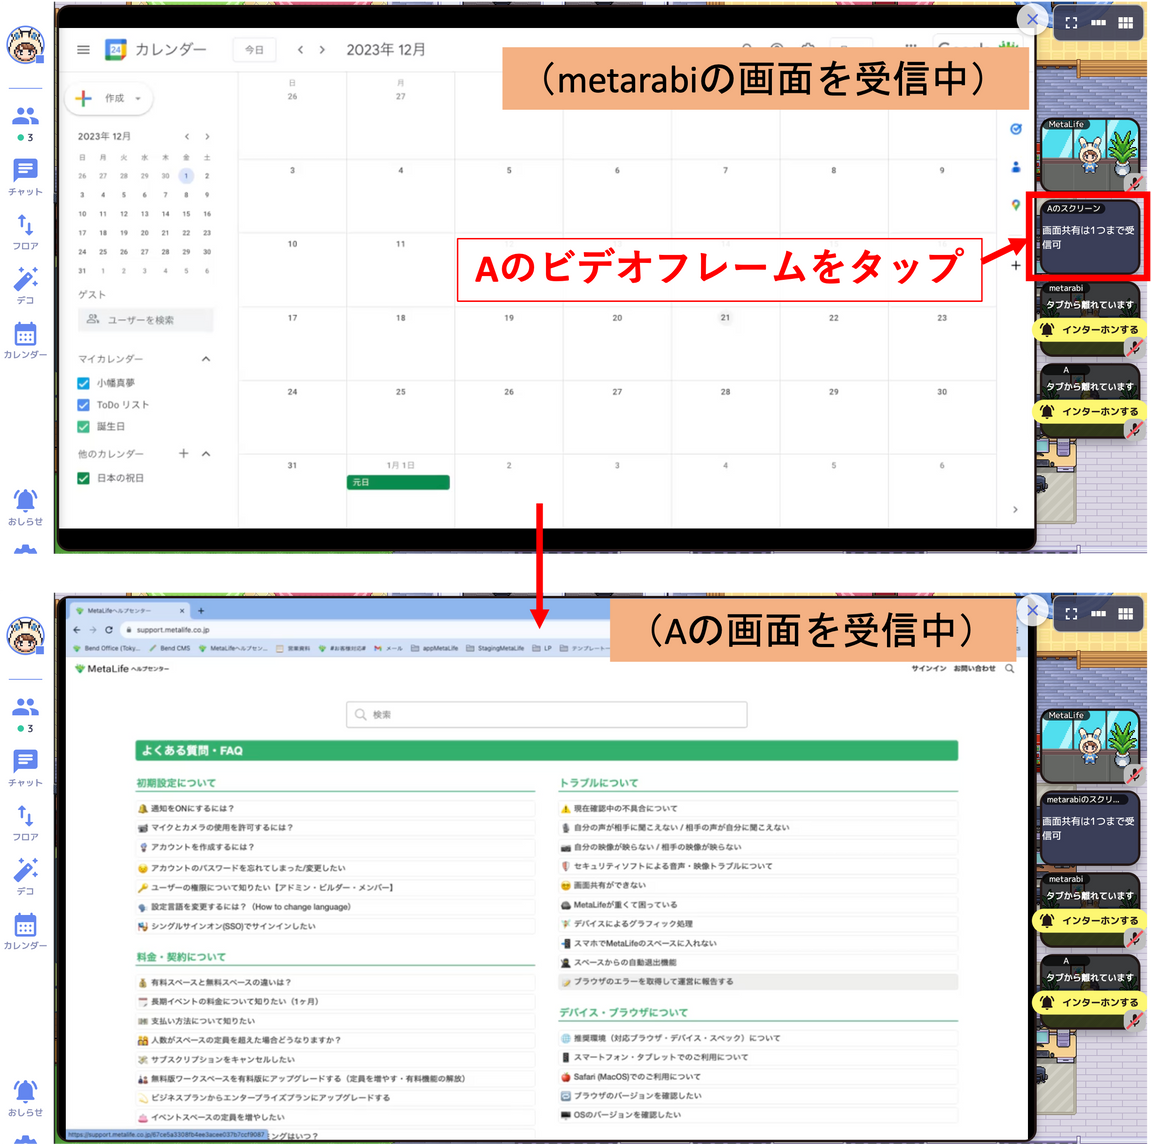This screenshot has width=1152, height=1145.
Task: Click the get add-ons plus icon in Calendar's side panel
Action: [1015, 265]
